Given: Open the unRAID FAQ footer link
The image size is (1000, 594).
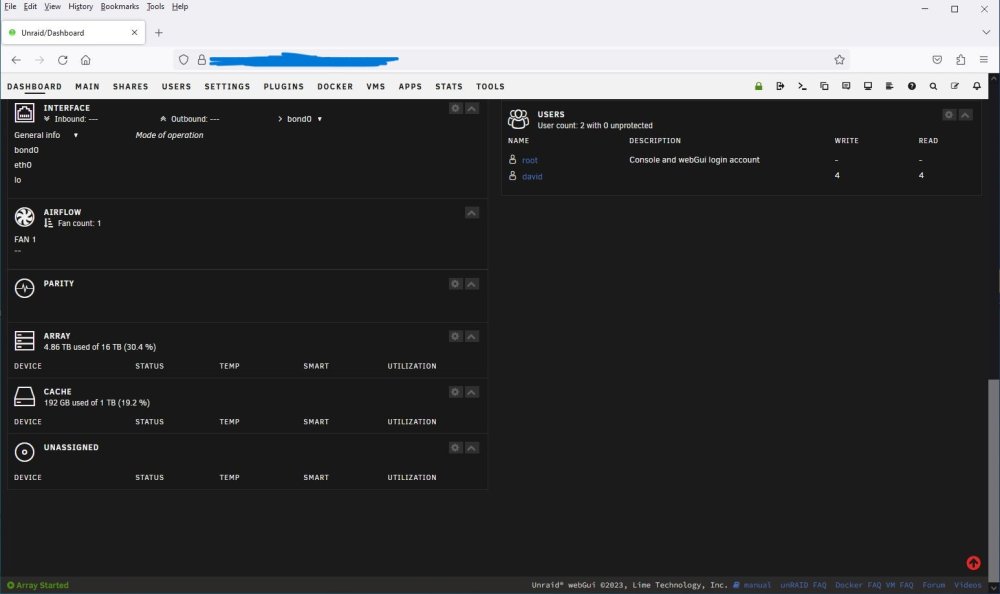Looking at the screenshot, I should coord(803,585).
